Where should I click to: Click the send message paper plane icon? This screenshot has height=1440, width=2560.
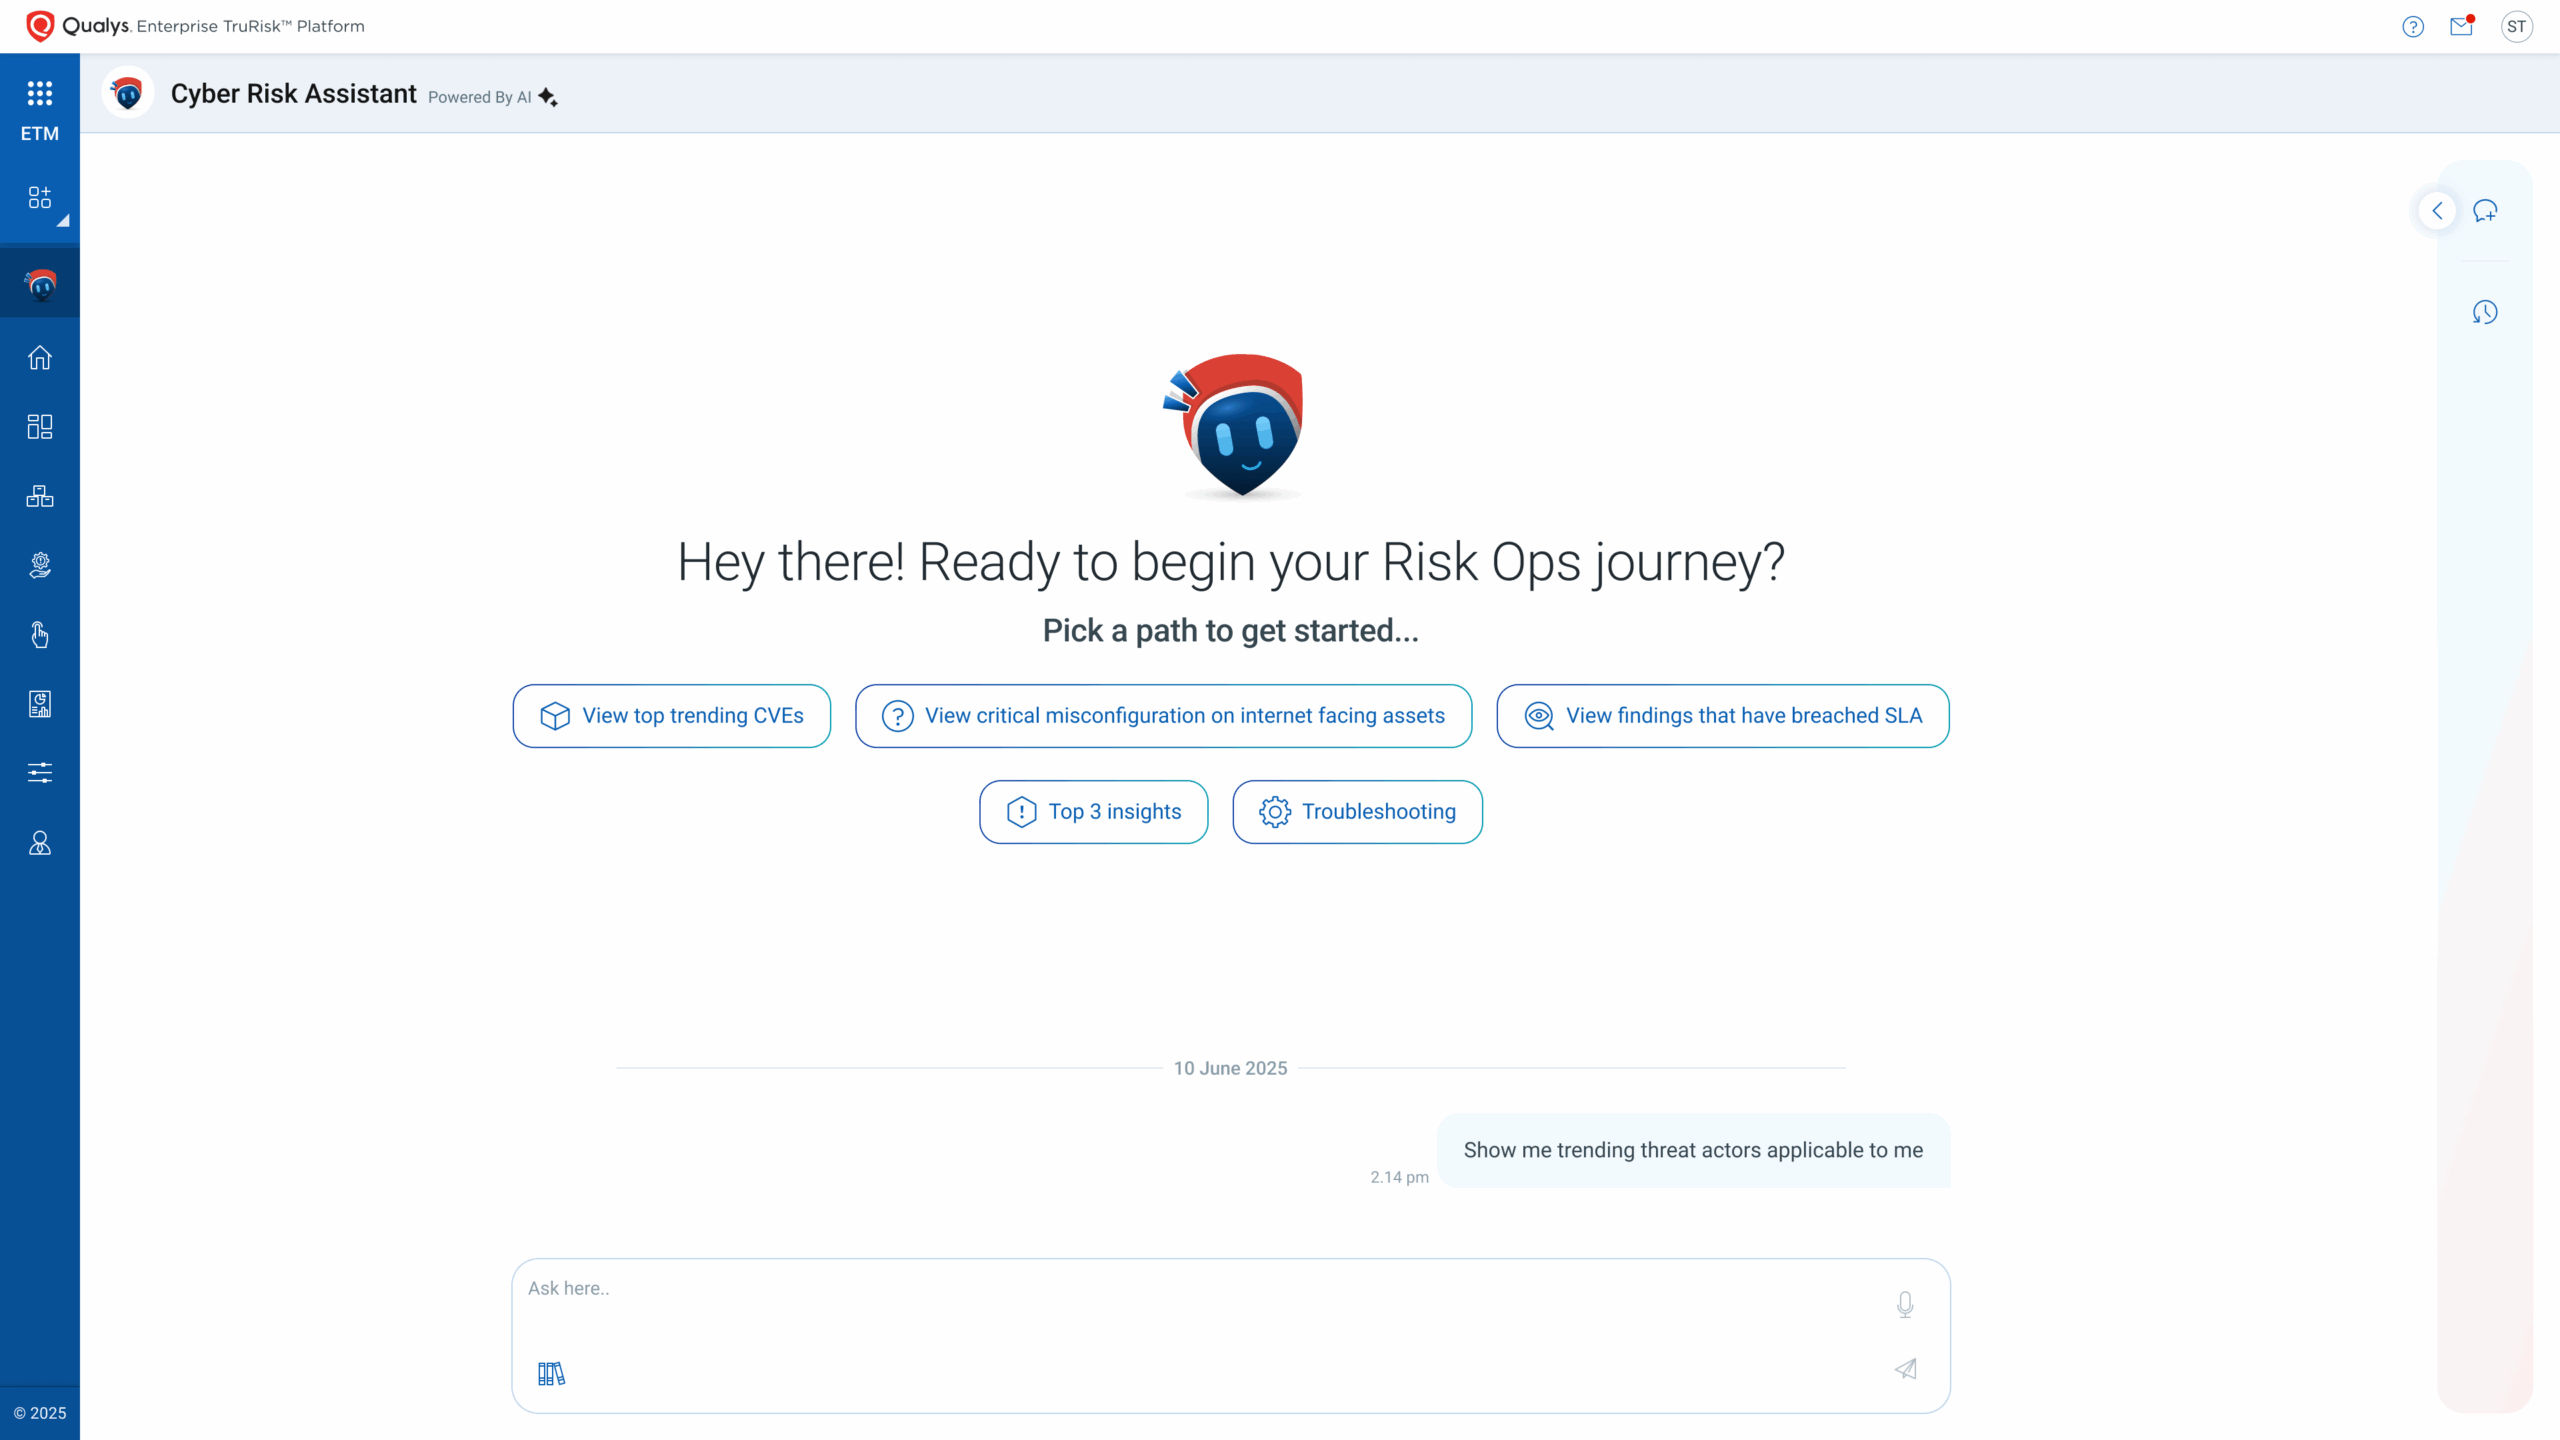(x=1905, y=1369)
